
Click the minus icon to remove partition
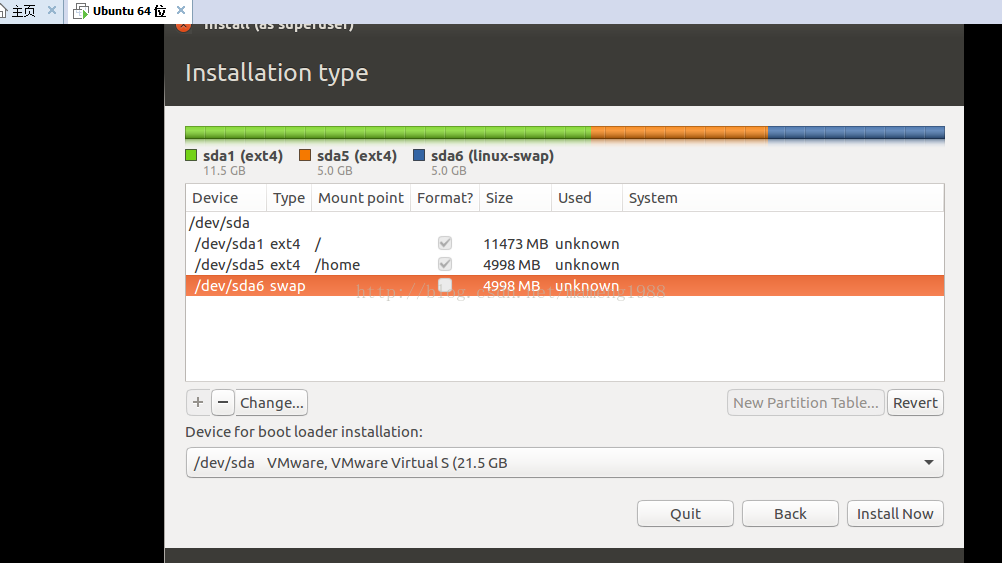(222, 403)
